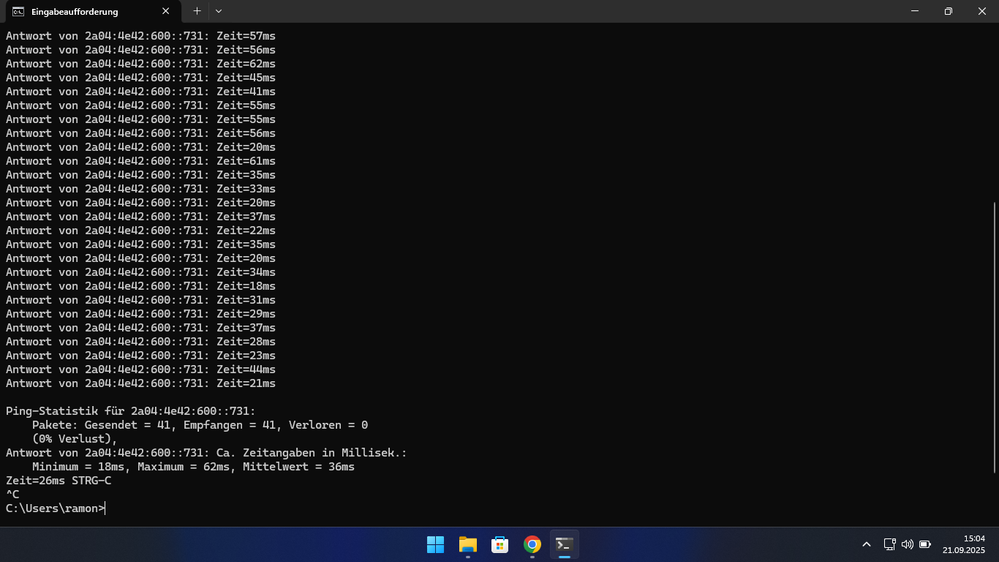Click the line with Zeit=31ms
The height and width of the screenshot is (562, 999).
click(141, 300)
